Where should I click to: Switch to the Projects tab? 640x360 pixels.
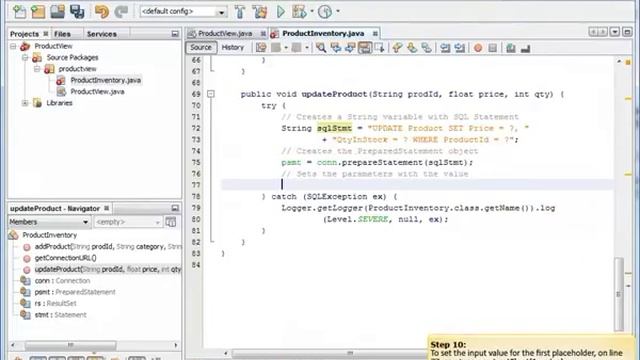24,34
